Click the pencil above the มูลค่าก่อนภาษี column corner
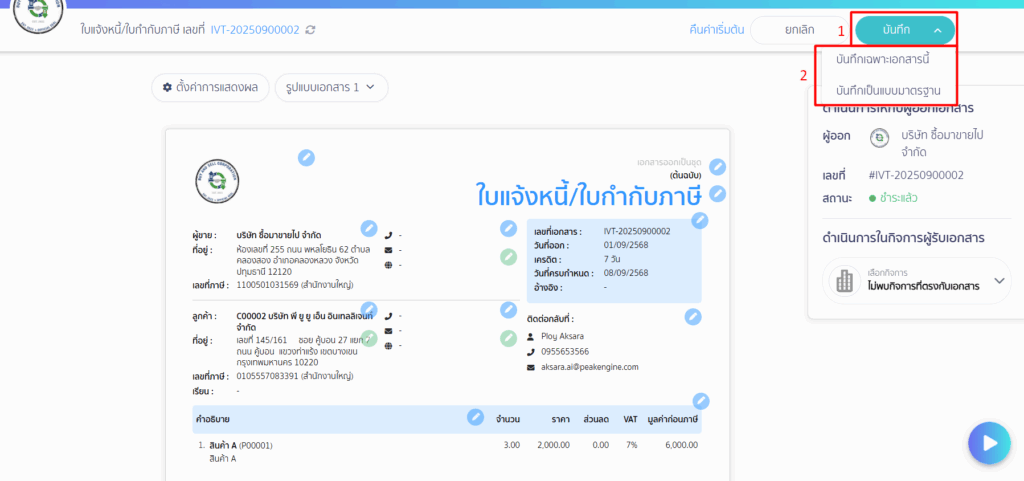Image resolution: width=1024 pixels, height=481 pixels. pos(701,401)
